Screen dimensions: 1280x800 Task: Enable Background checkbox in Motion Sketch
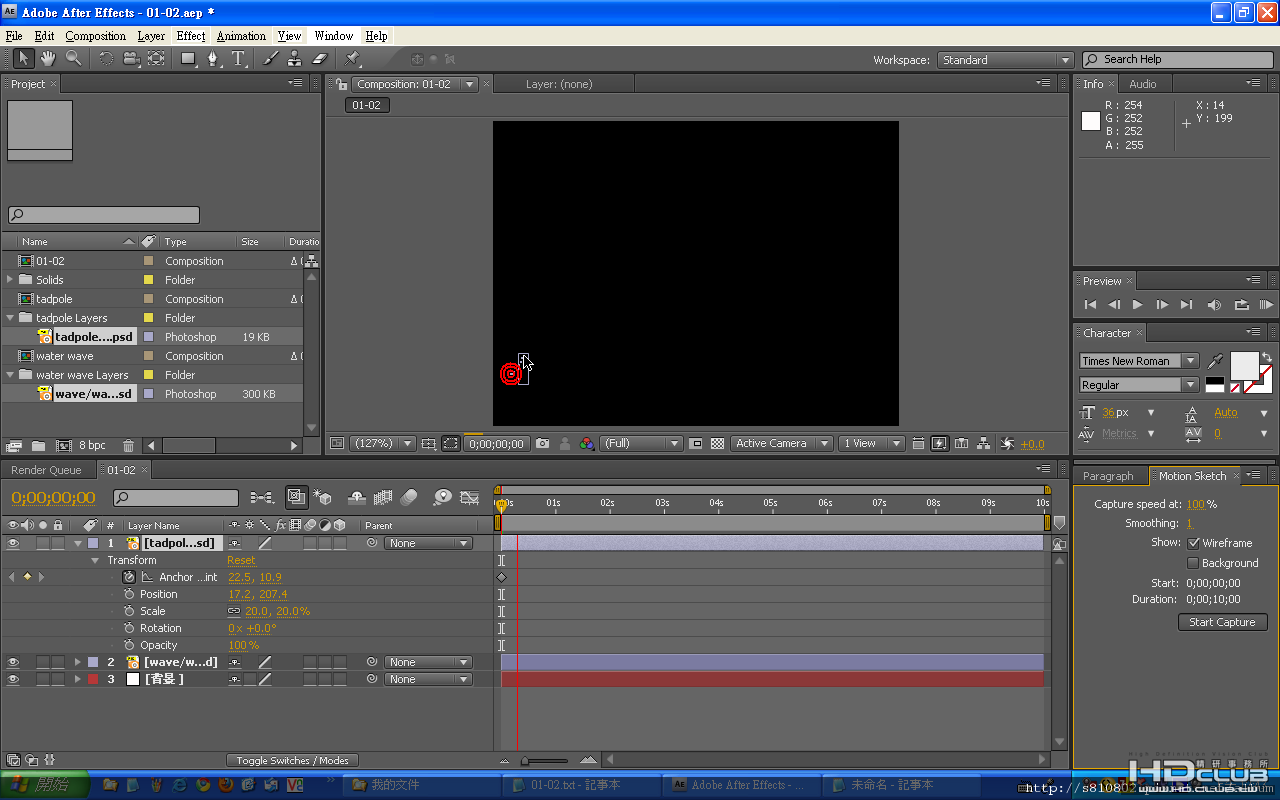1193,563
